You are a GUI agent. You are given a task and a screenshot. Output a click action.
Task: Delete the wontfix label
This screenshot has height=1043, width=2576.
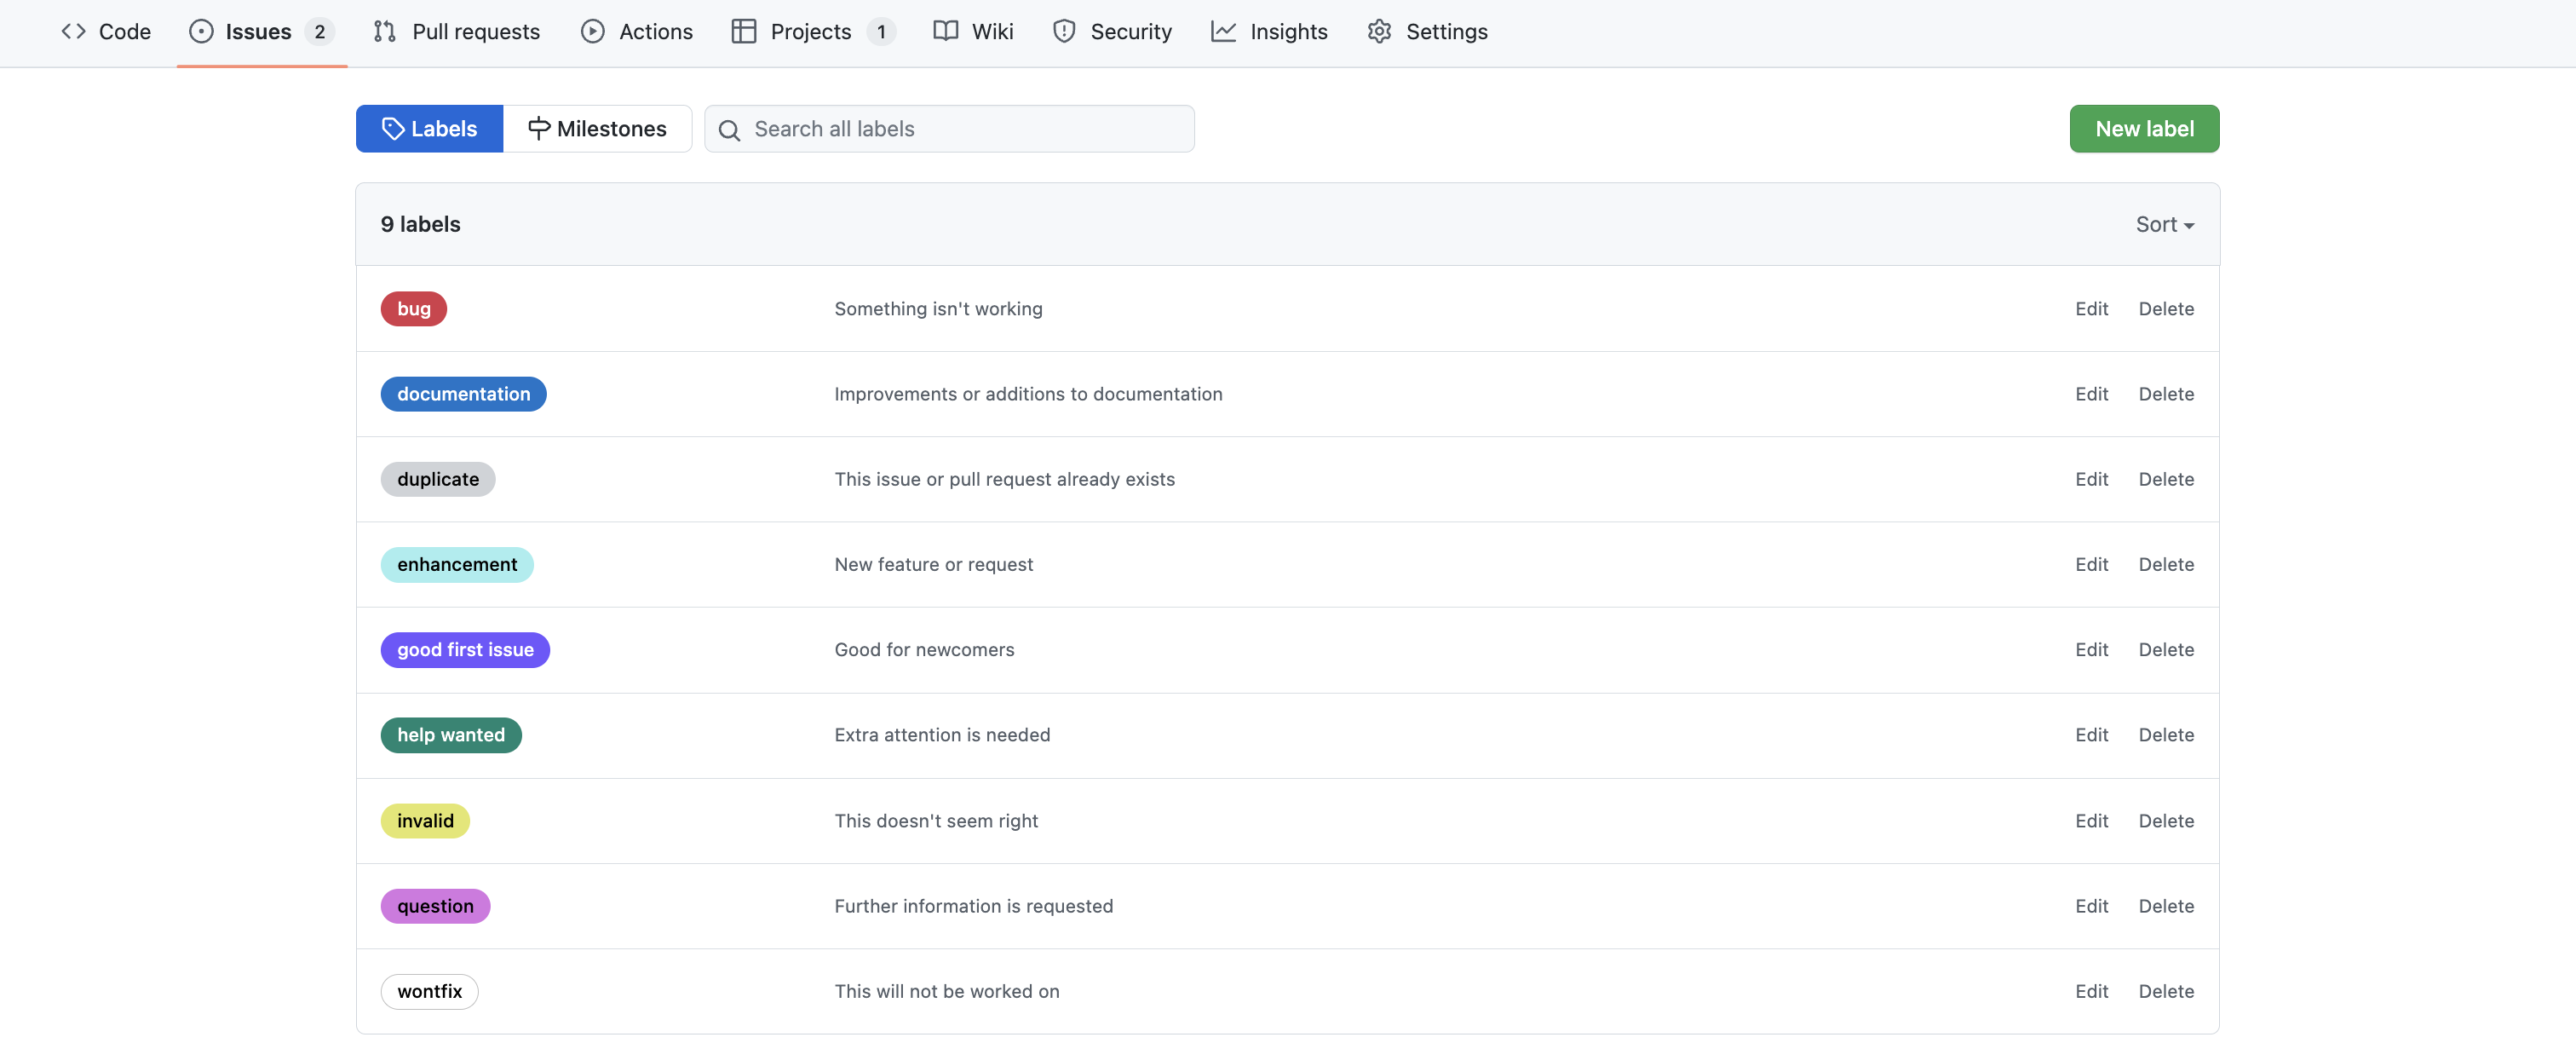pos(2166,990)
